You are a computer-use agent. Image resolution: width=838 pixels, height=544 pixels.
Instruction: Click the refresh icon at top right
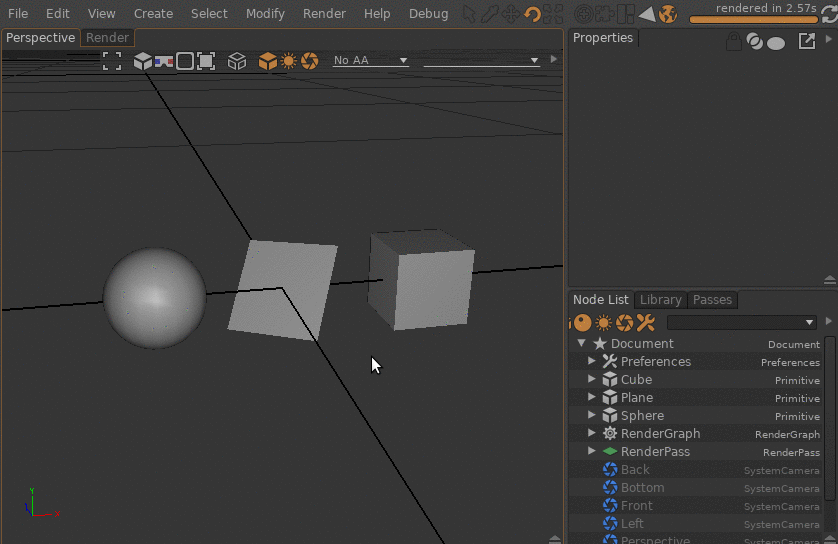coord(826,14)
